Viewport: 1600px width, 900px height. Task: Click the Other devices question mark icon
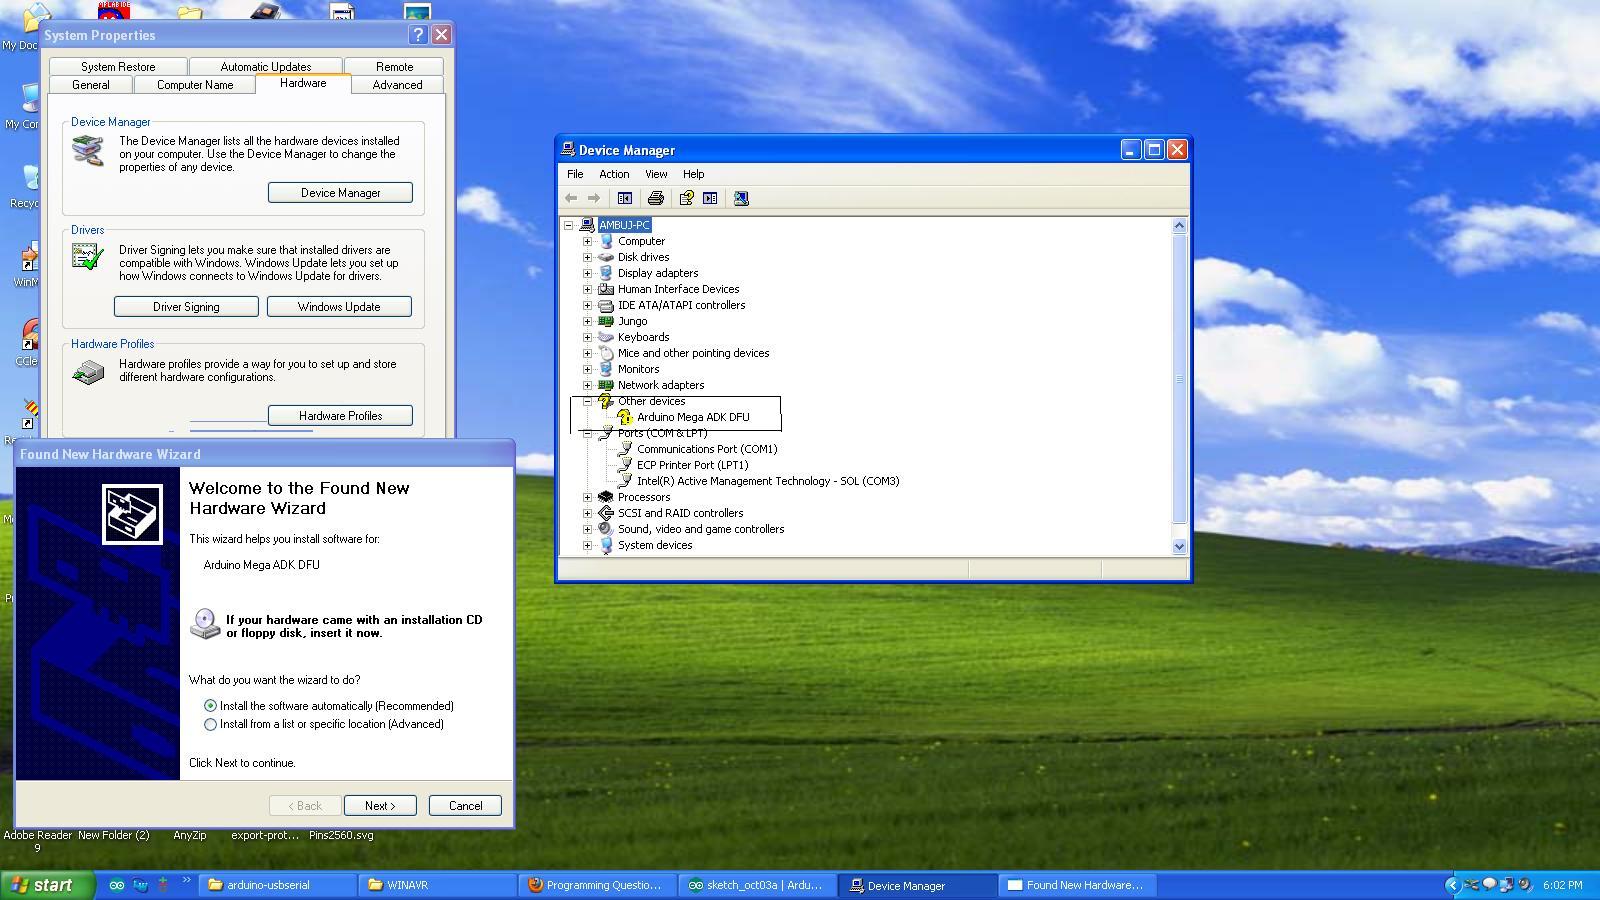605,401
